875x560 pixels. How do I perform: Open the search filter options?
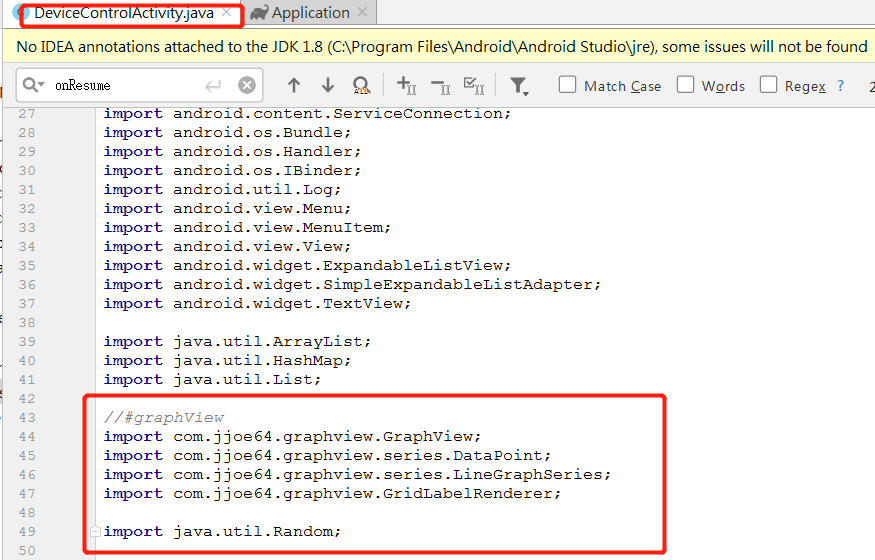click(519, 86)
